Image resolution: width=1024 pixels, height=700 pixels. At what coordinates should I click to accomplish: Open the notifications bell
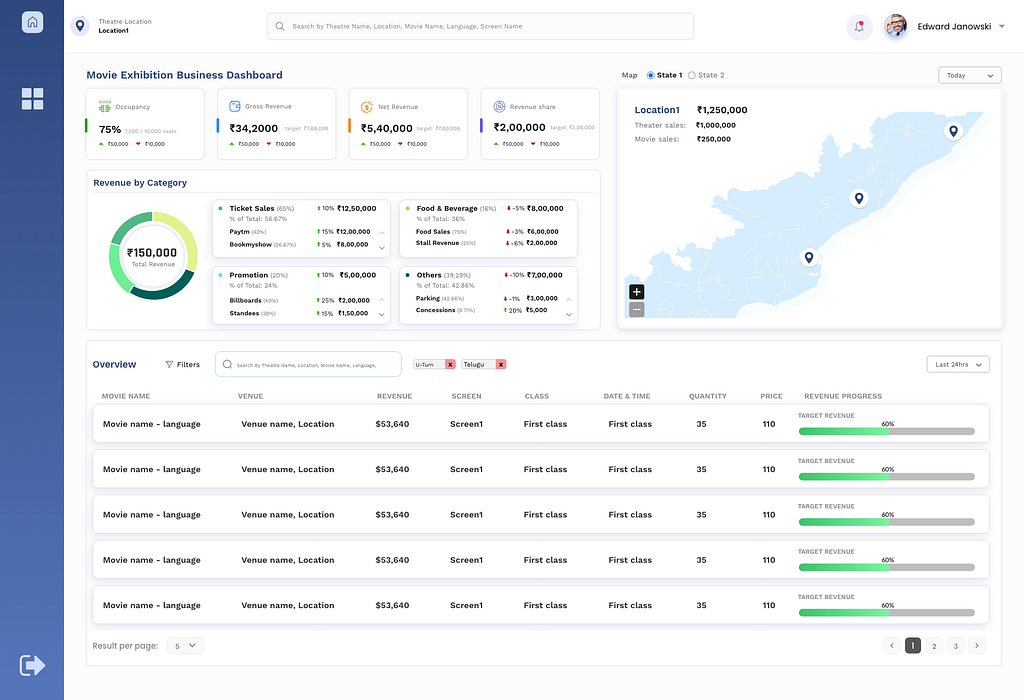click(x=859, y=27)
